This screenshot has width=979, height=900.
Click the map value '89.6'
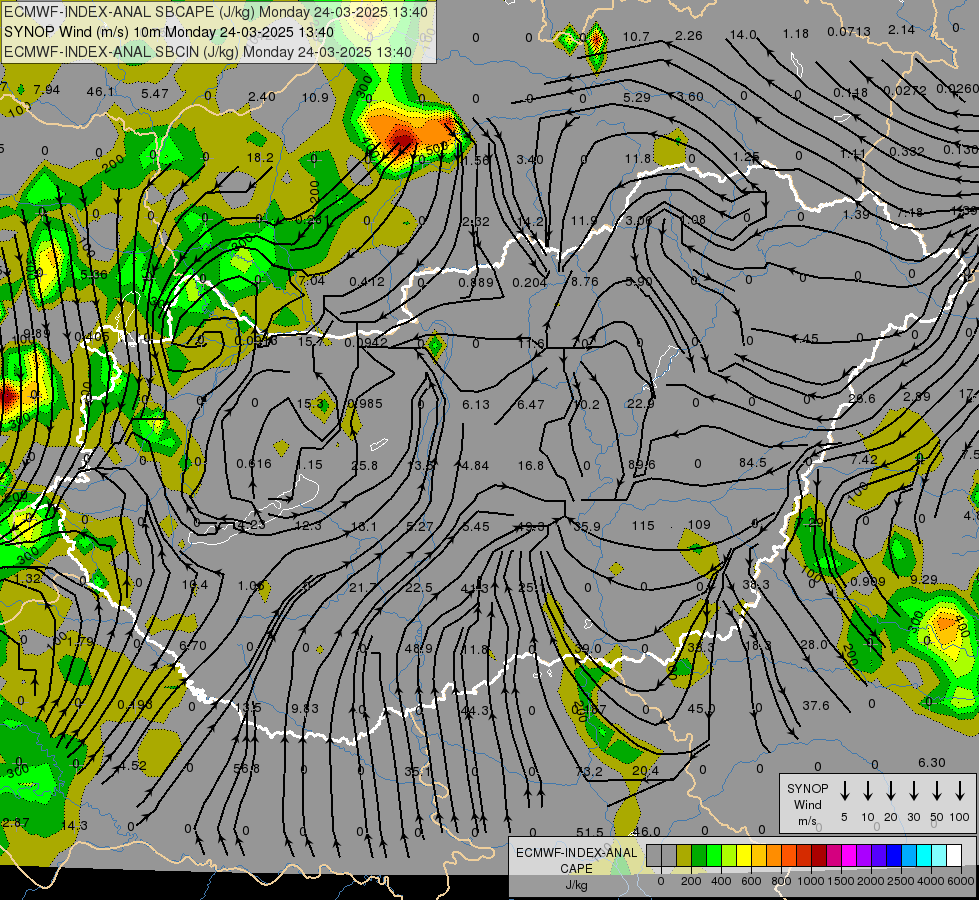[x=642, y=464]
